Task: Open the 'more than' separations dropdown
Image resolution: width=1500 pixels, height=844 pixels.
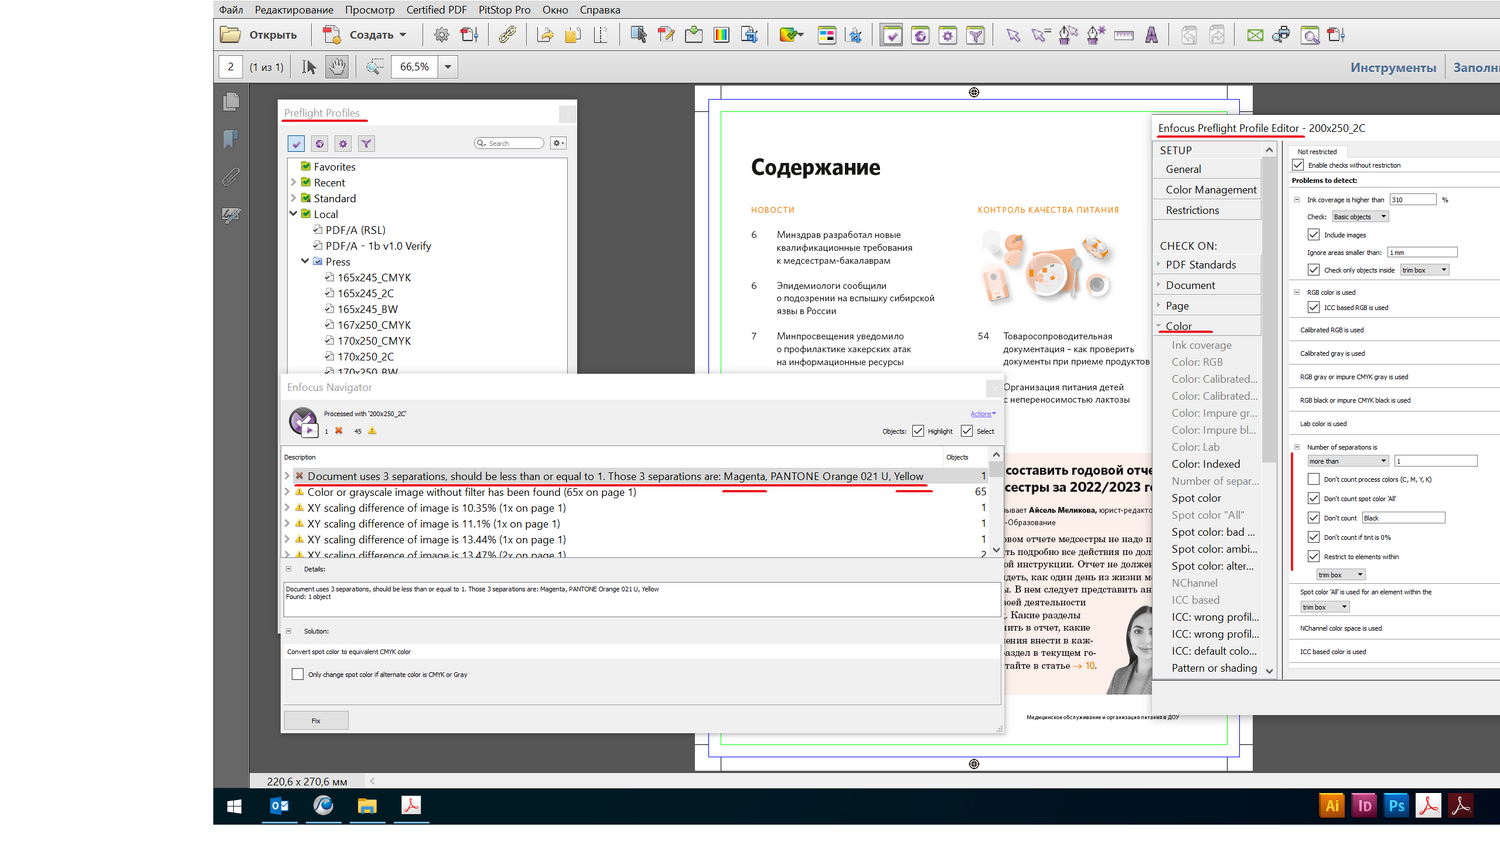Action: (x=1348, y=461)
